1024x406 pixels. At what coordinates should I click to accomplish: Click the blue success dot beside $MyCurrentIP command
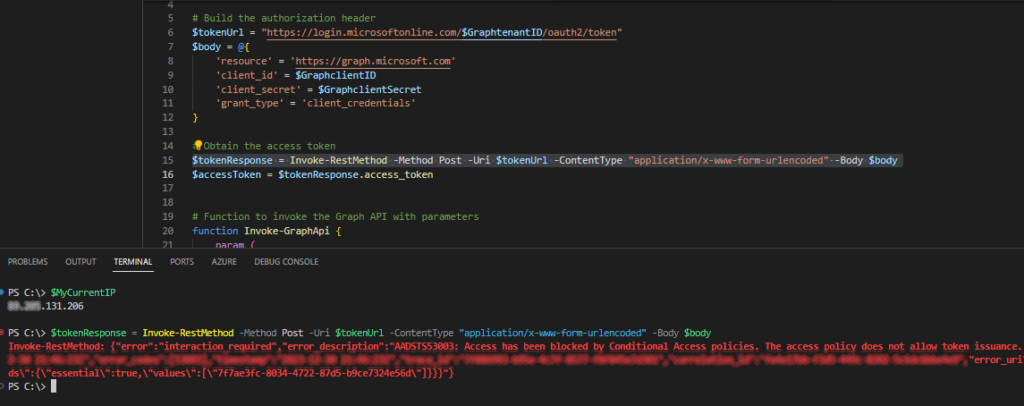coord(3,292)
